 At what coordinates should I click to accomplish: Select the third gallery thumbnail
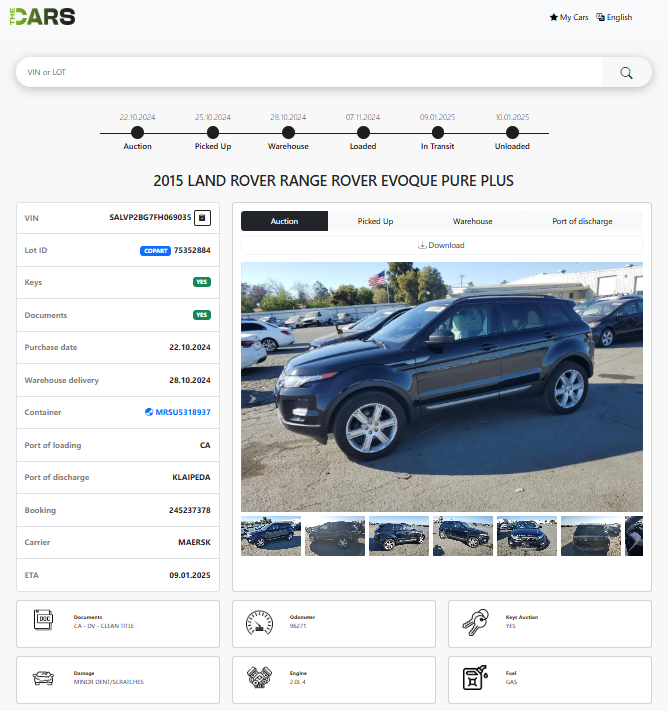pos(399,536)
